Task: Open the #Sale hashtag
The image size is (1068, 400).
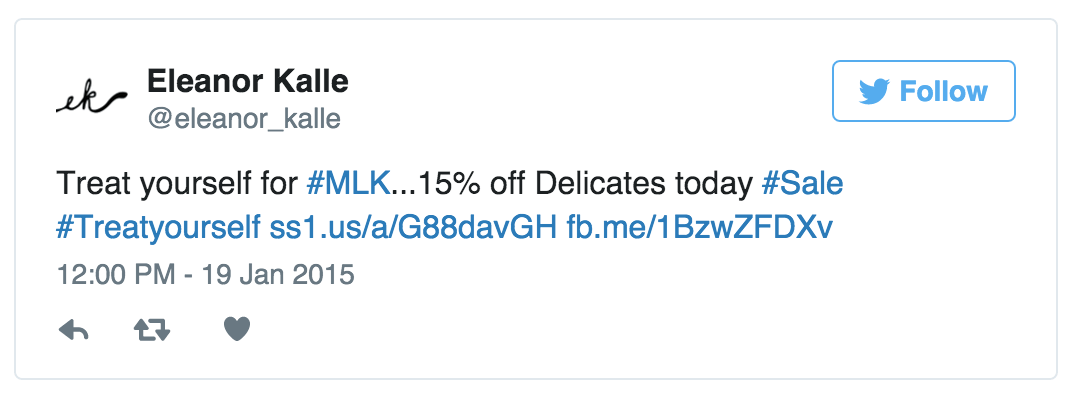Action: (802, 185)
